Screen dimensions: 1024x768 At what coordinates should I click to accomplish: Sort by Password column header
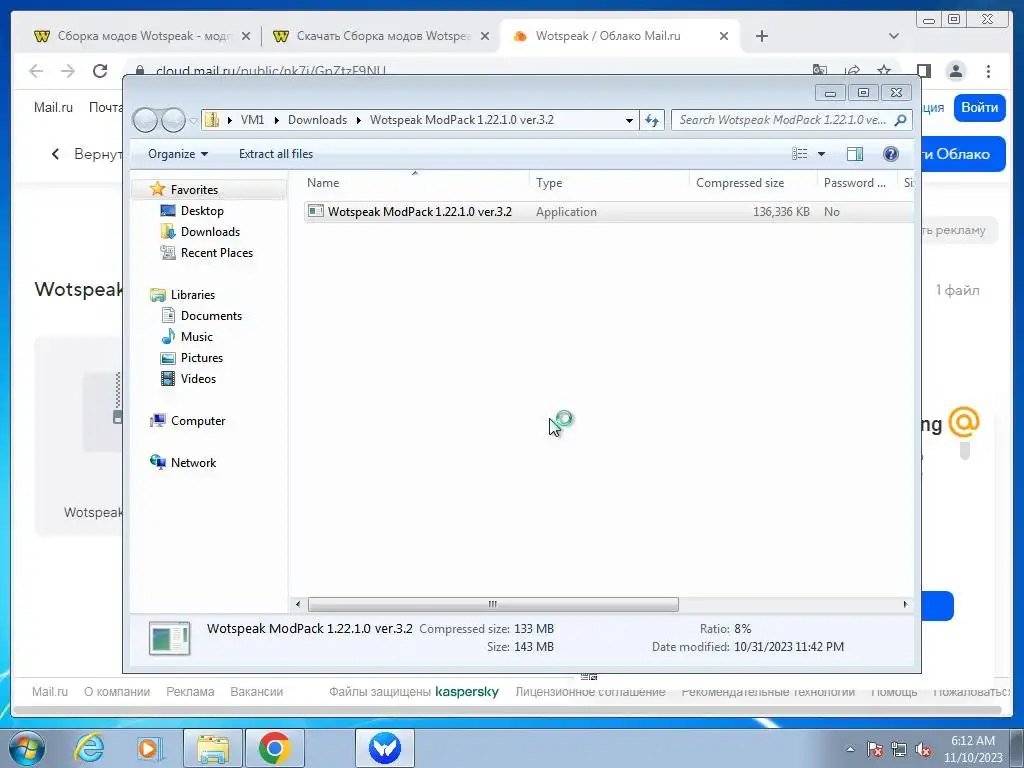[x=856, y=183]
